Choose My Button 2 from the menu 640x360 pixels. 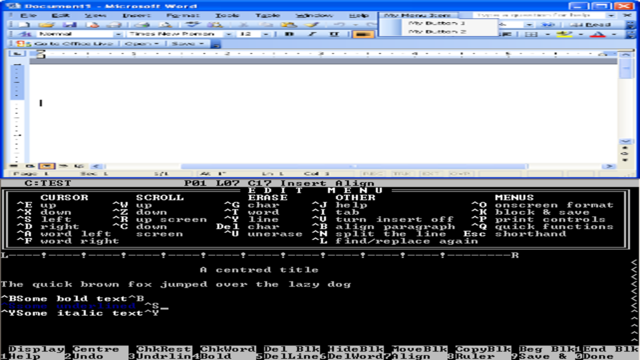click(x=437, y=31)
